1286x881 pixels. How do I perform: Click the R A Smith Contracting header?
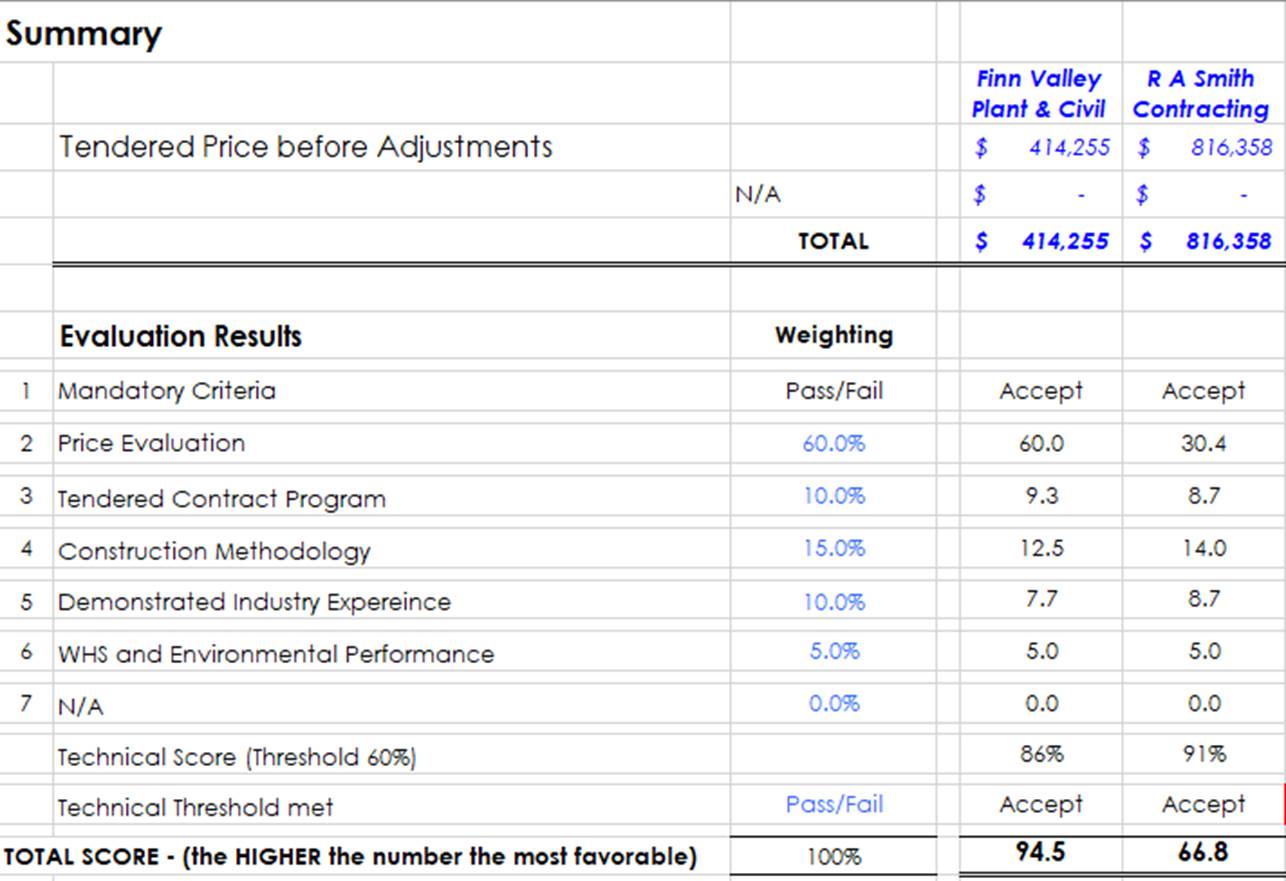click(1201, 94)
